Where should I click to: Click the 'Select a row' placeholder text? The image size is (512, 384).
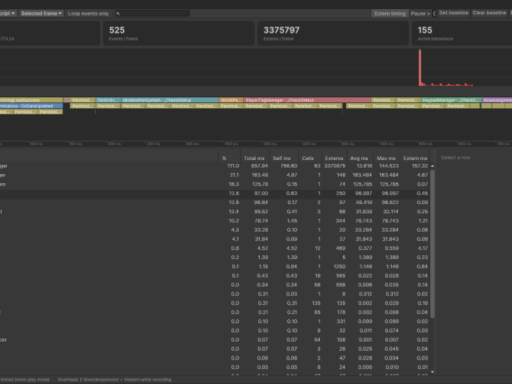click(455, 157)
